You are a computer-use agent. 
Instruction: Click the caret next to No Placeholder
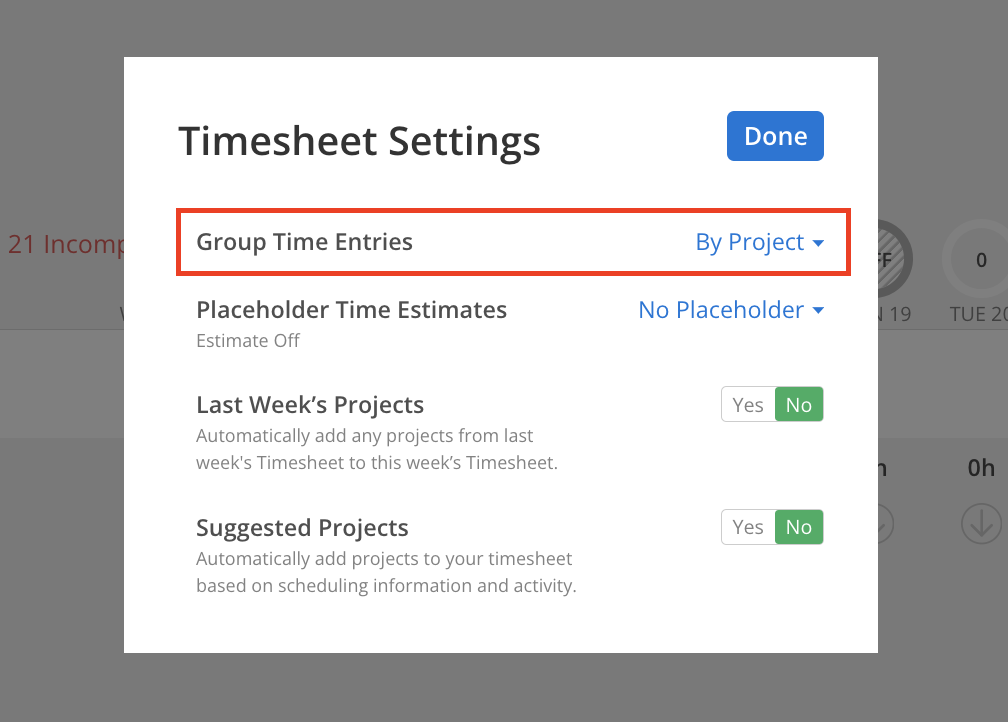pos(819,310)
